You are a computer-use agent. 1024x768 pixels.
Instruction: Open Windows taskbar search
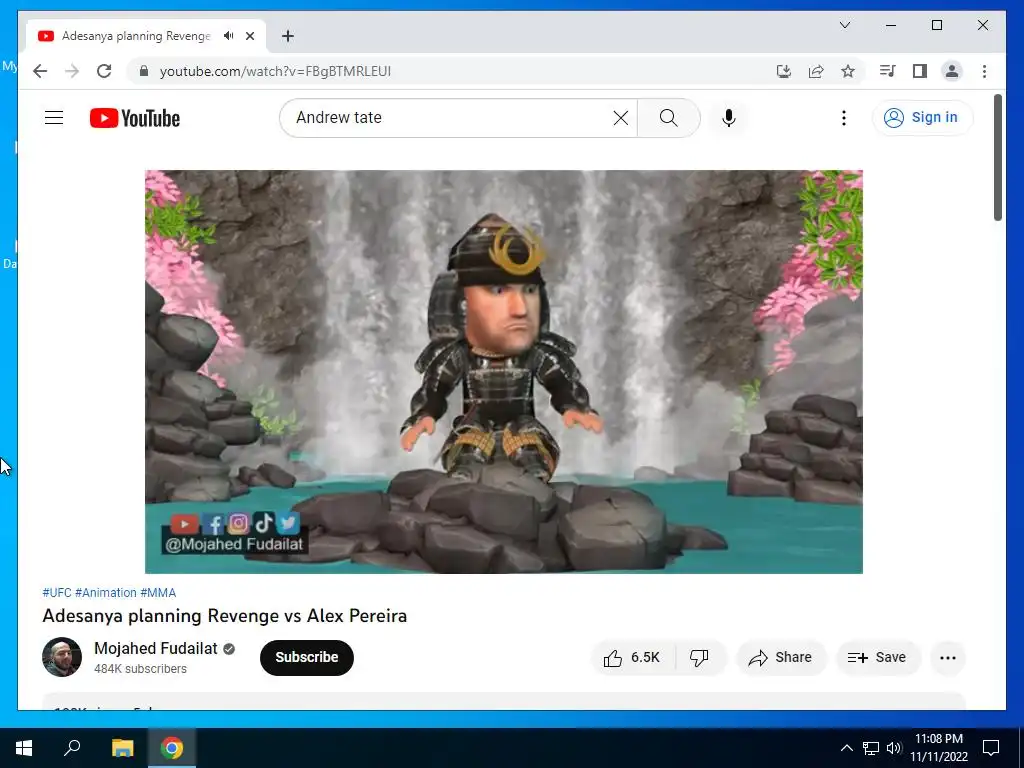click(72, 748)
